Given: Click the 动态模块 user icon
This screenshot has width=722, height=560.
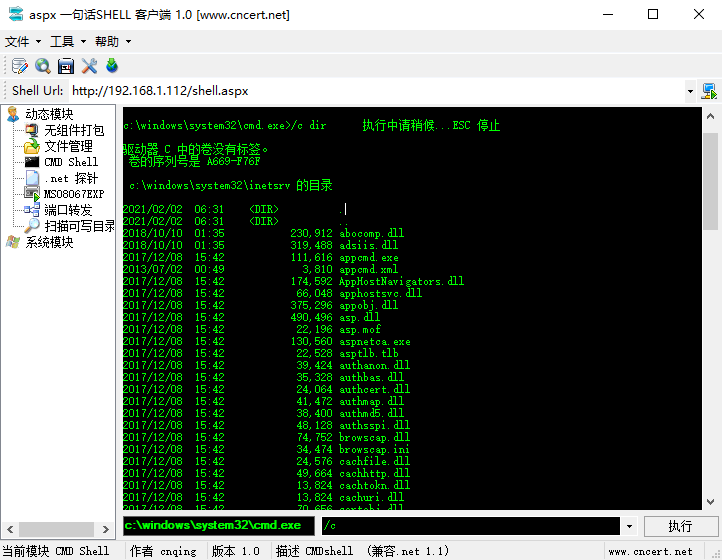Looking at the screenshot, I should (x=13, y=114).
